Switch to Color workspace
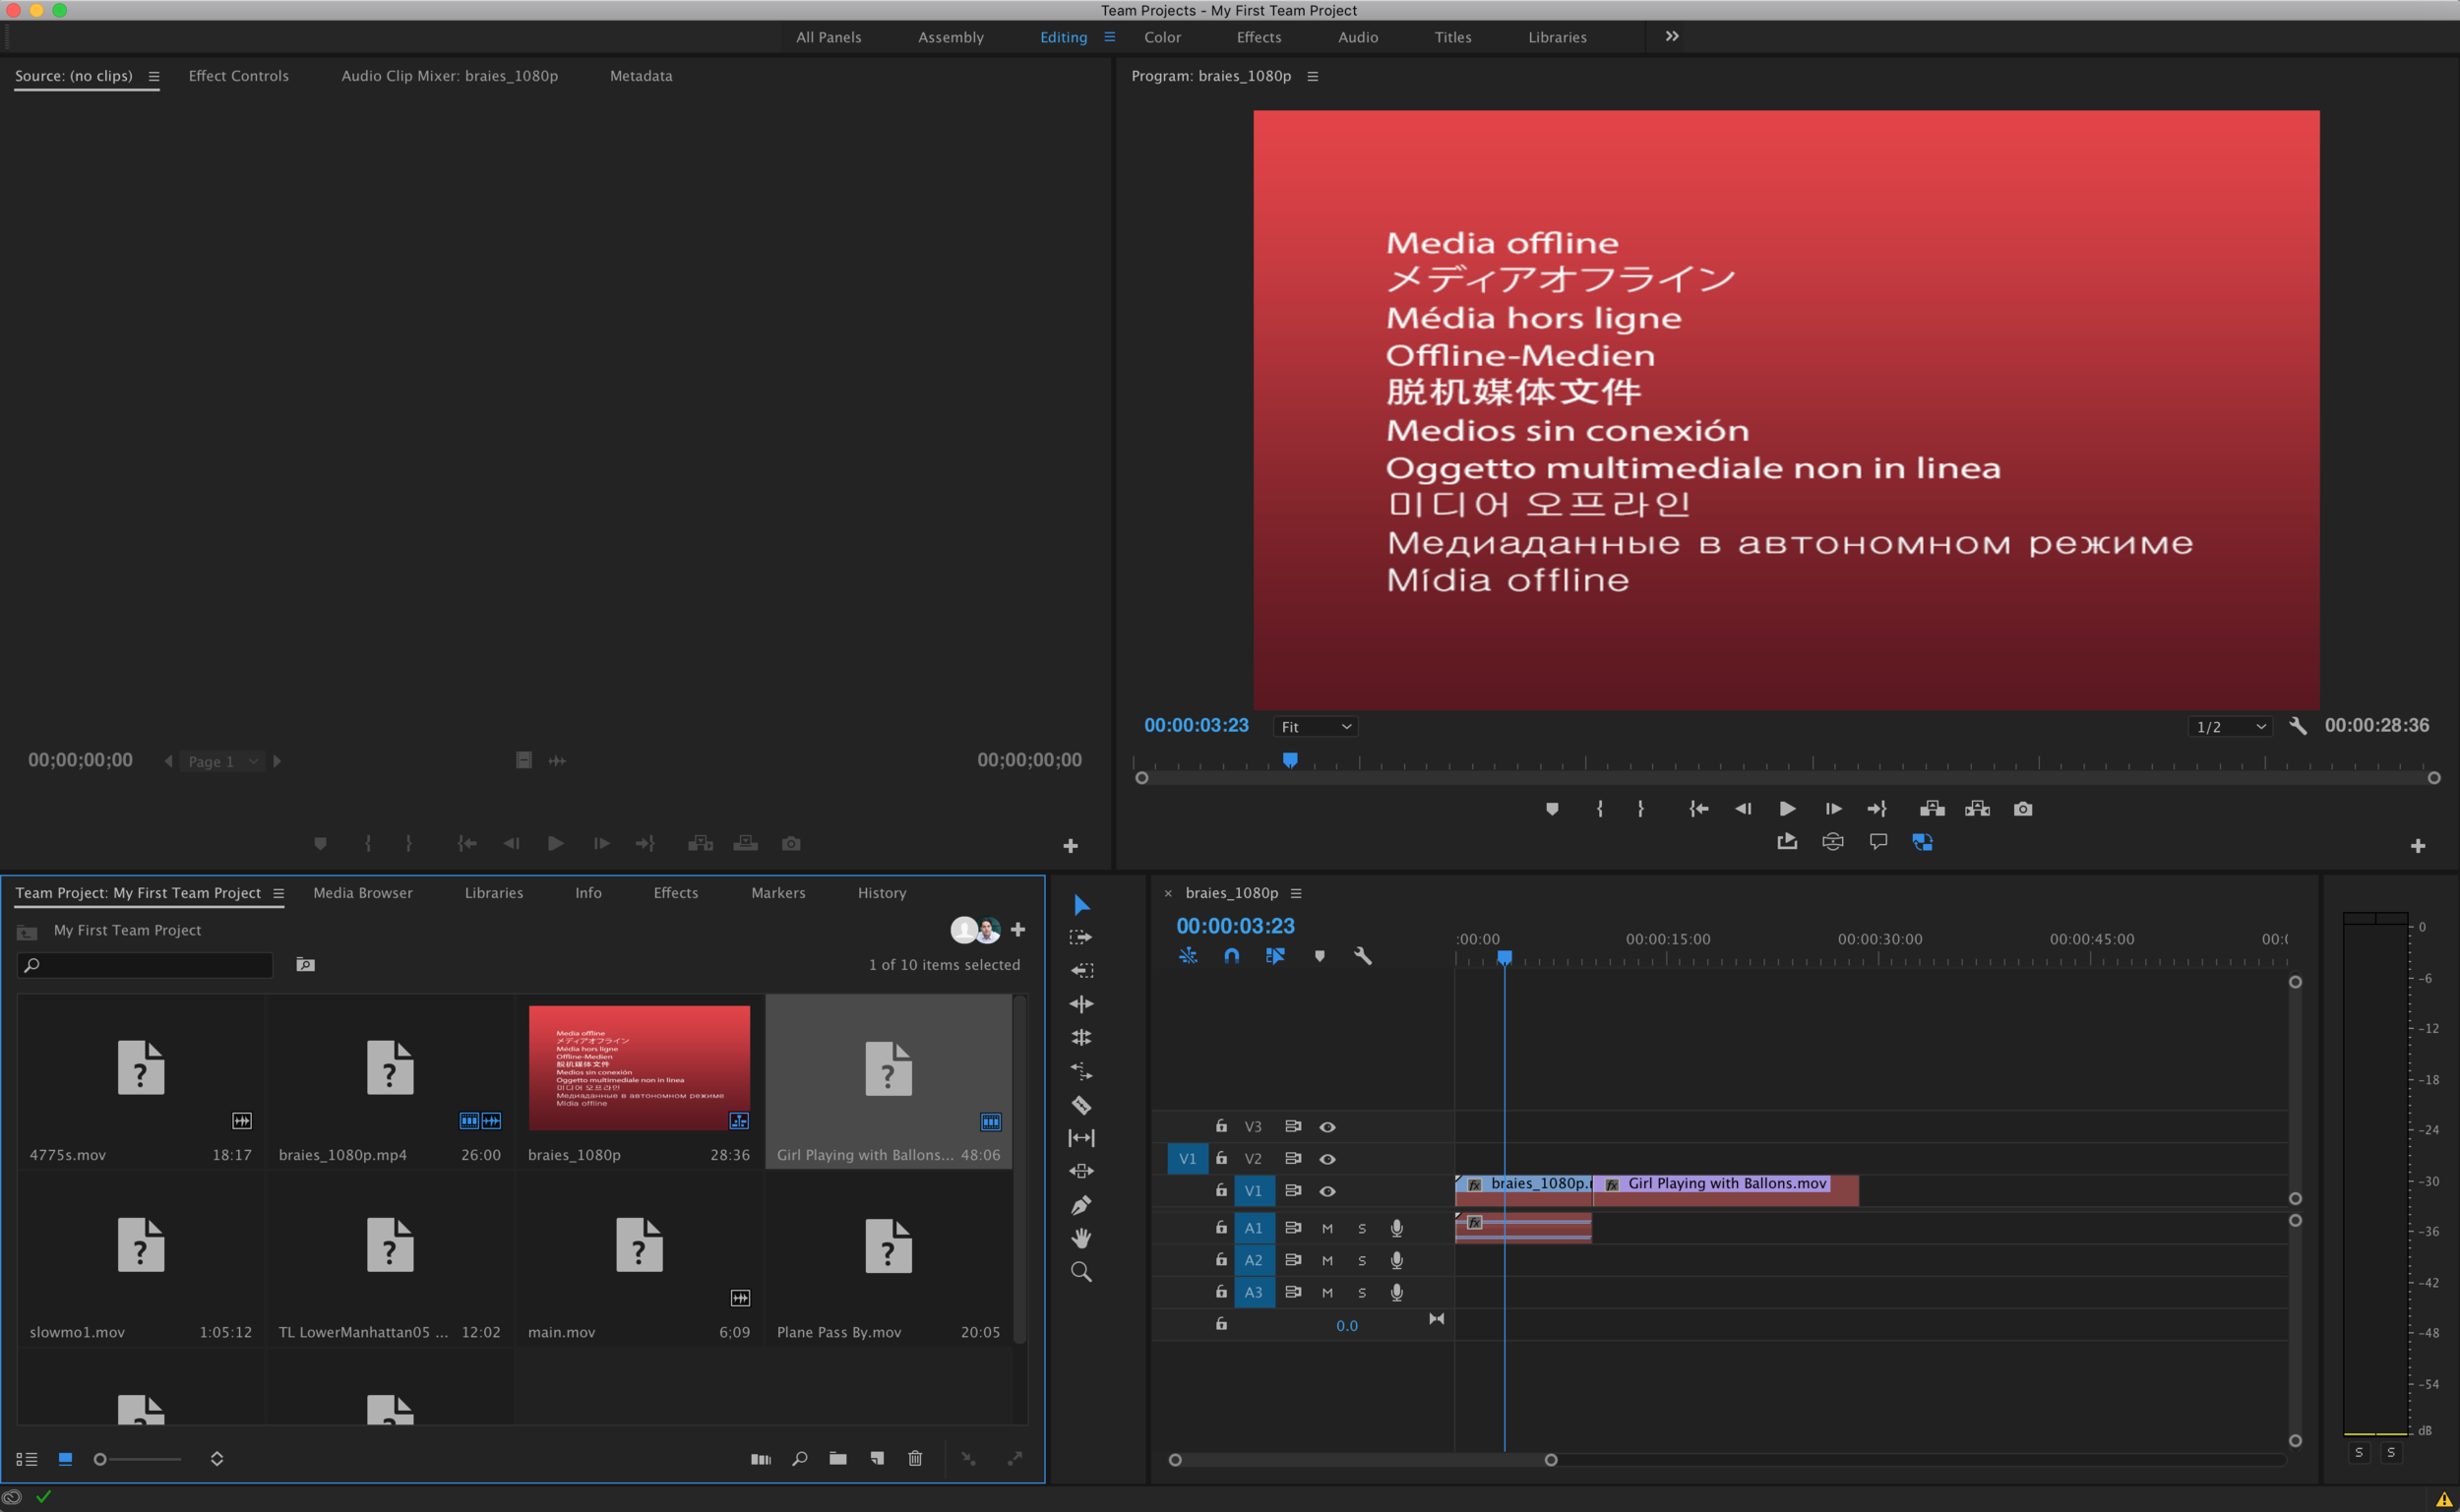Screen dimensions: 2460x1512 click(1162, 37)
